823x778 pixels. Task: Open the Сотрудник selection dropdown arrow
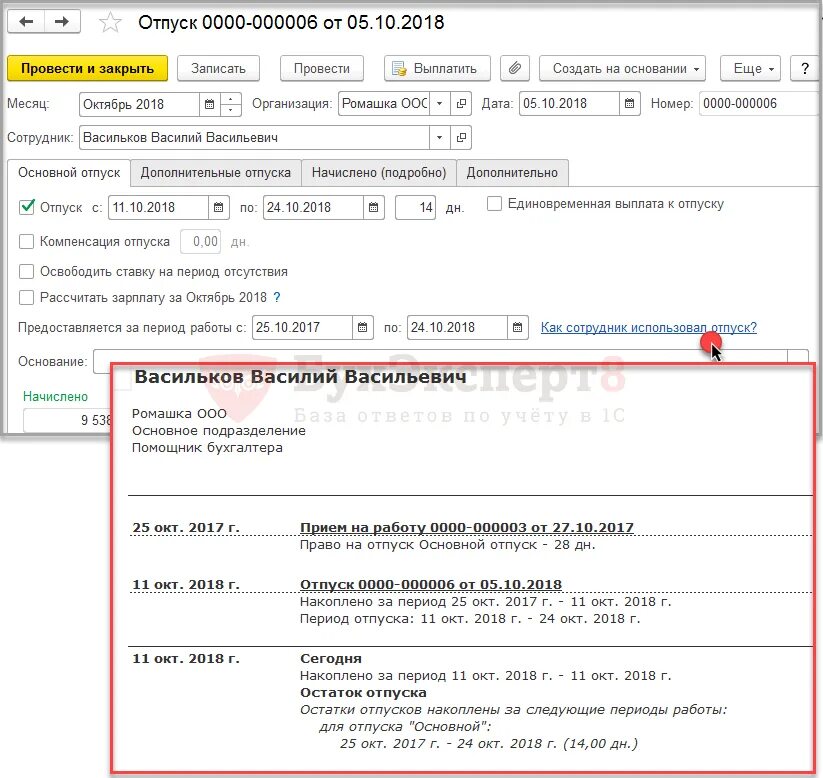pos(438,135)
